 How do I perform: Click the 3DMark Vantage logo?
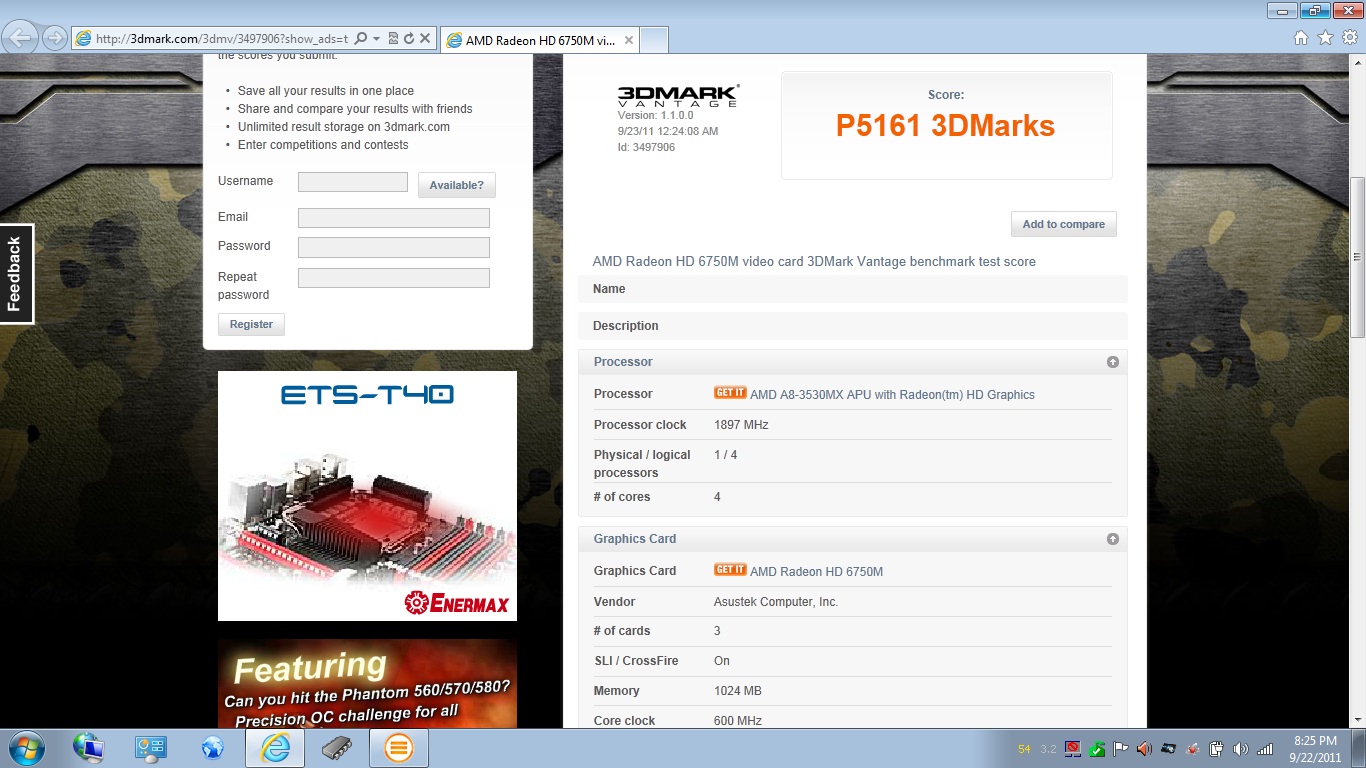pos(678,96)
